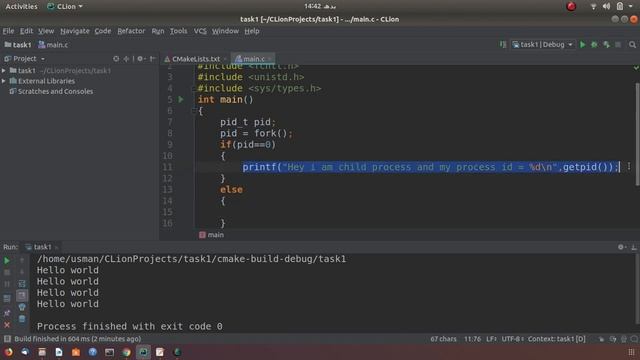Collapse the #include block fold marker
This screenshot has width=640, height=360.
[x=194, y=88]
